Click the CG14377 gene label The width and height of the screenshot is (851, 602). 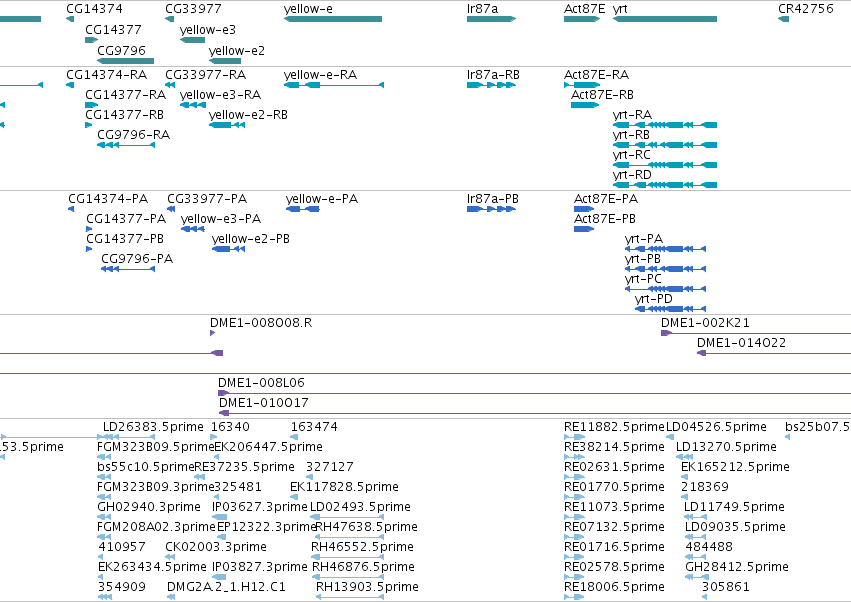tap(113, 29)
